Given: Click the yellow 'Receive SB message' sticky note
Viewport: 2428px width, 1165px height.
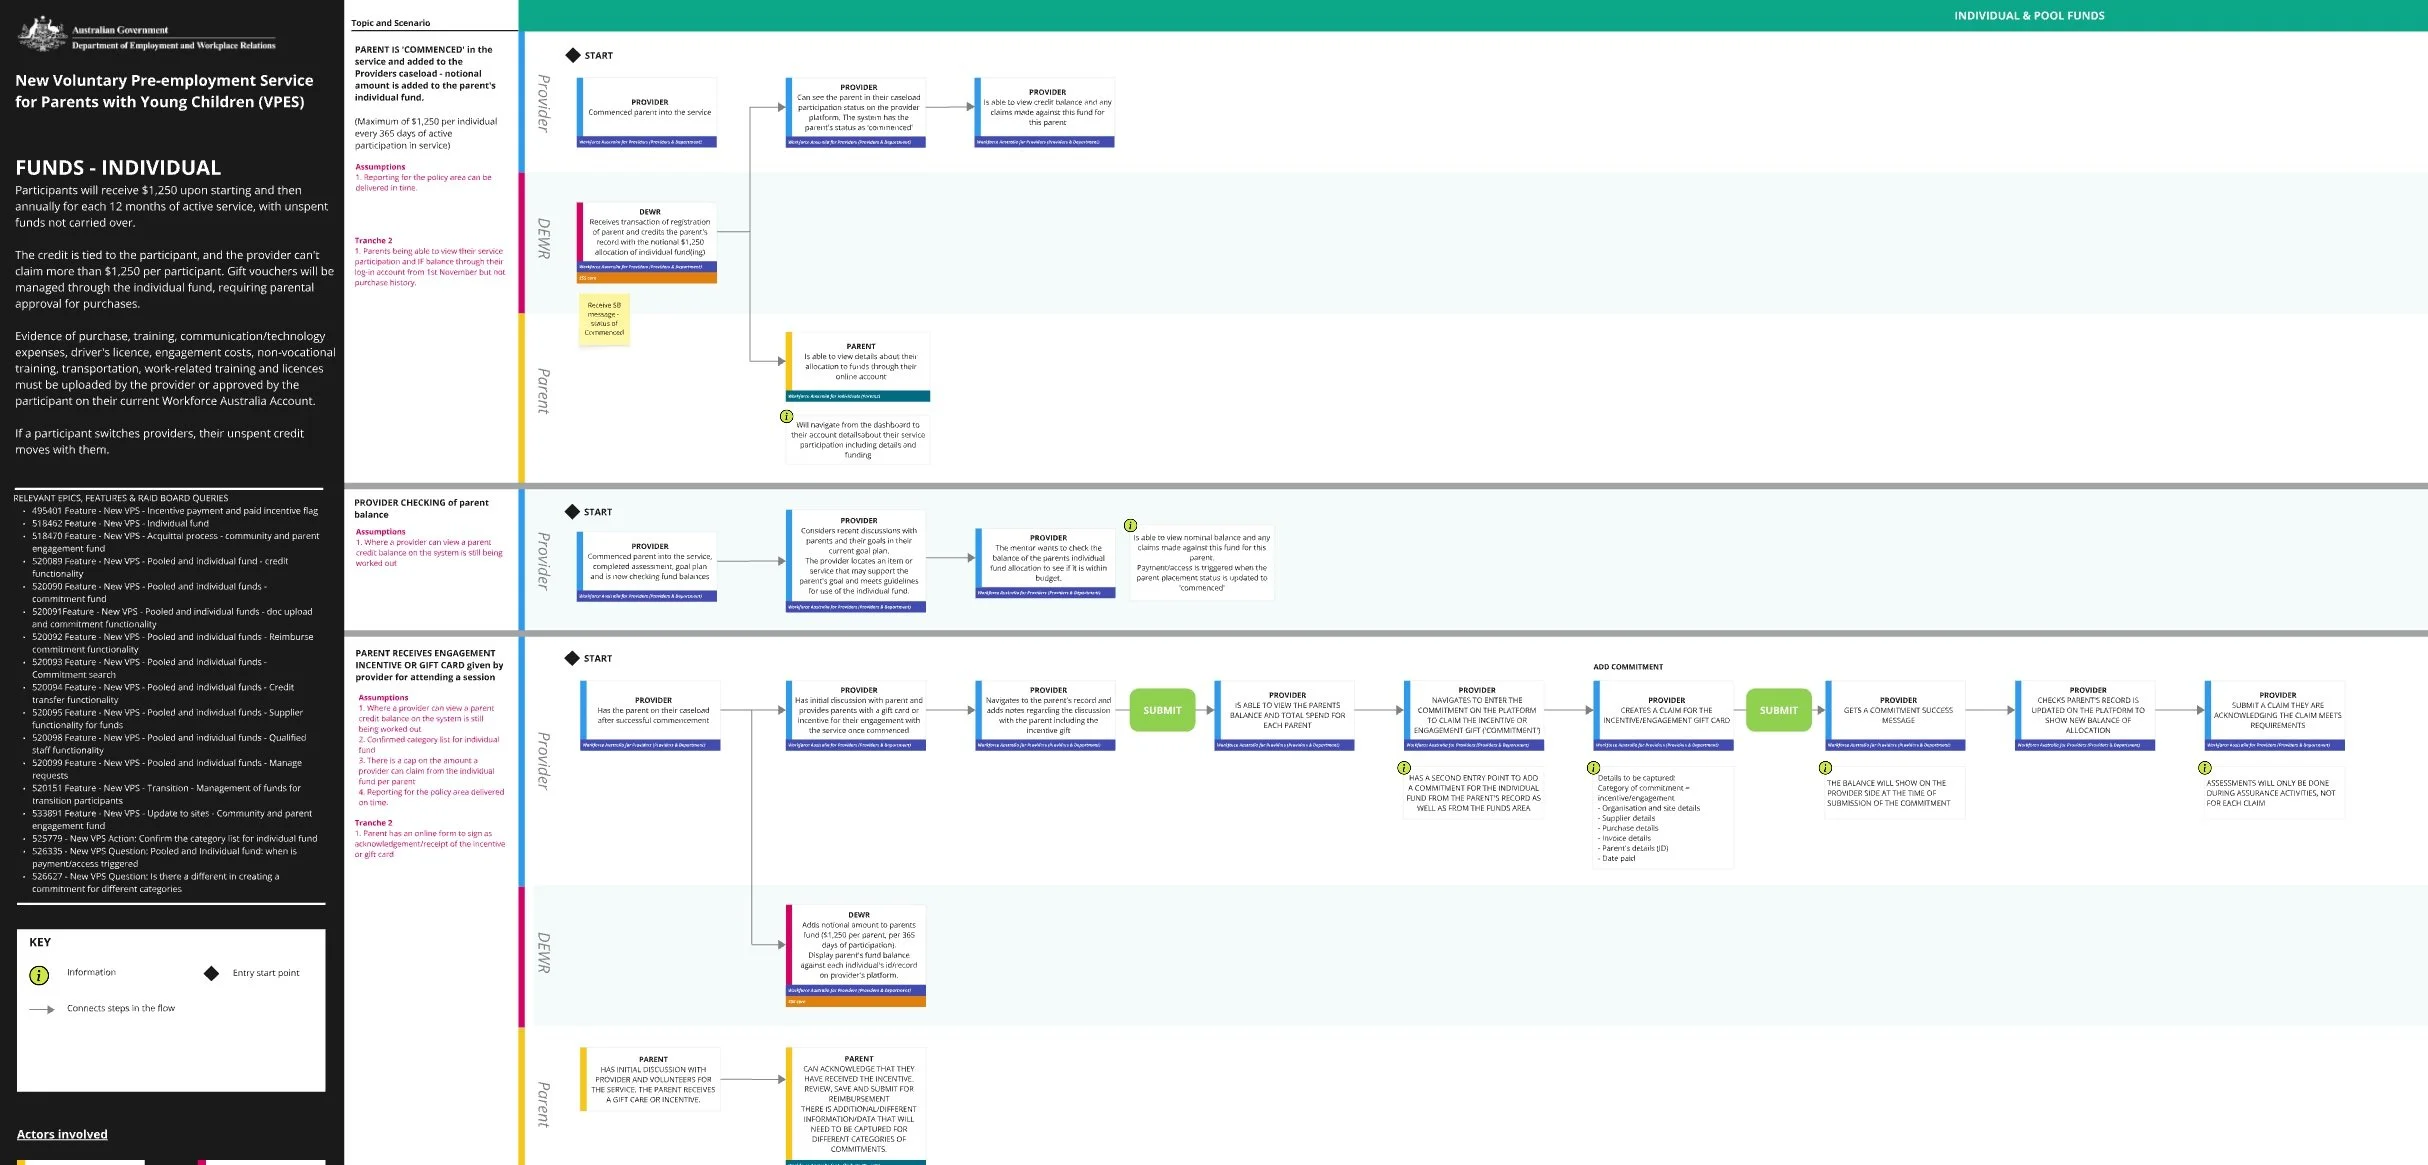Looking at the screenshot, I should pyautogui.click(x=604, y=319).
